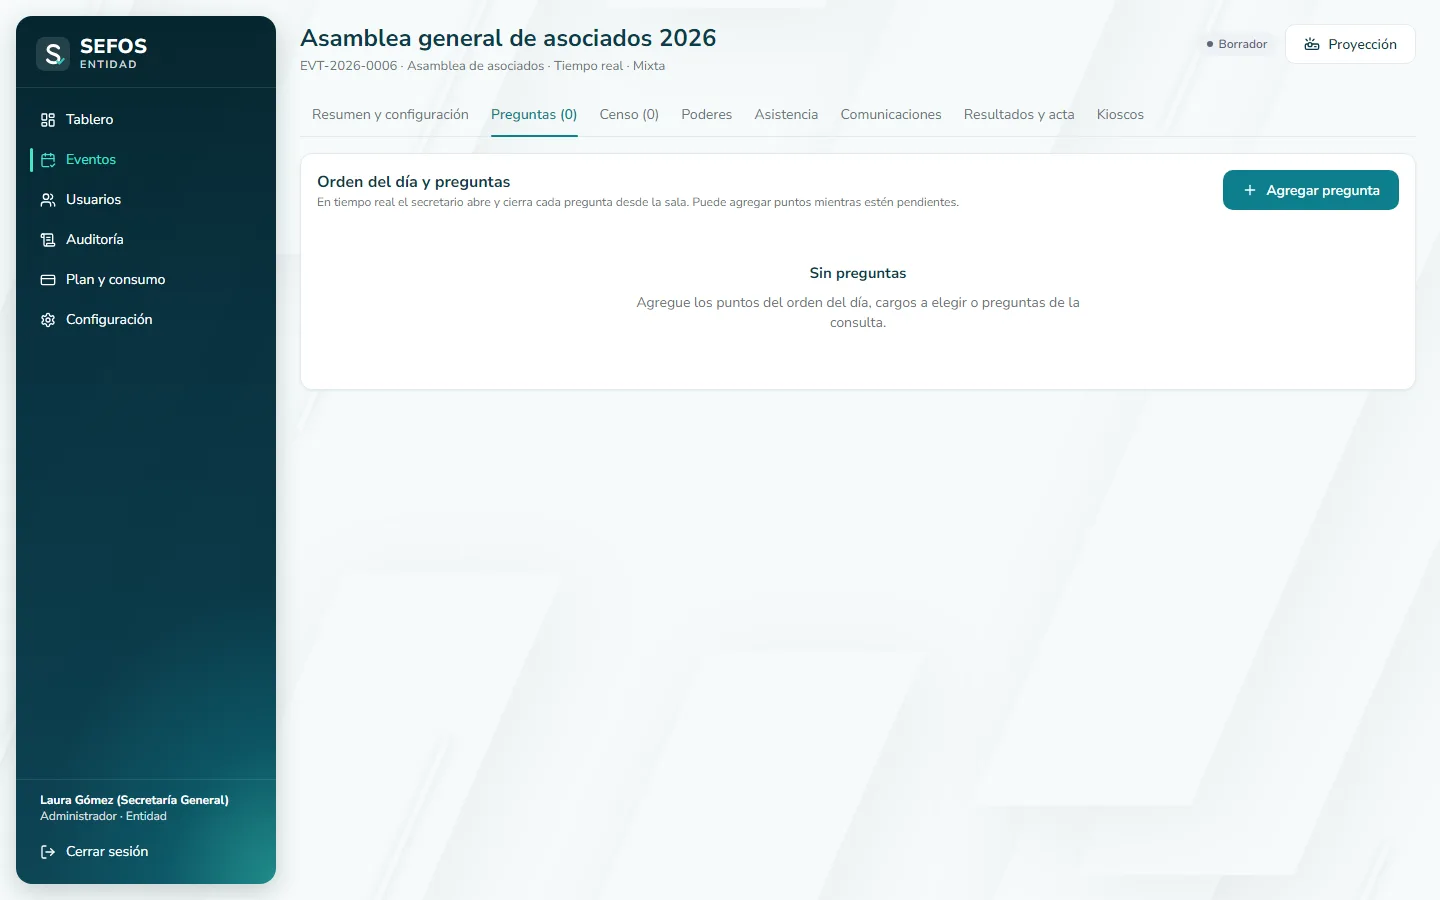Open the Configuración gear icon
Viewport: 1440px width, 900px height.
(x=48, y=320)
